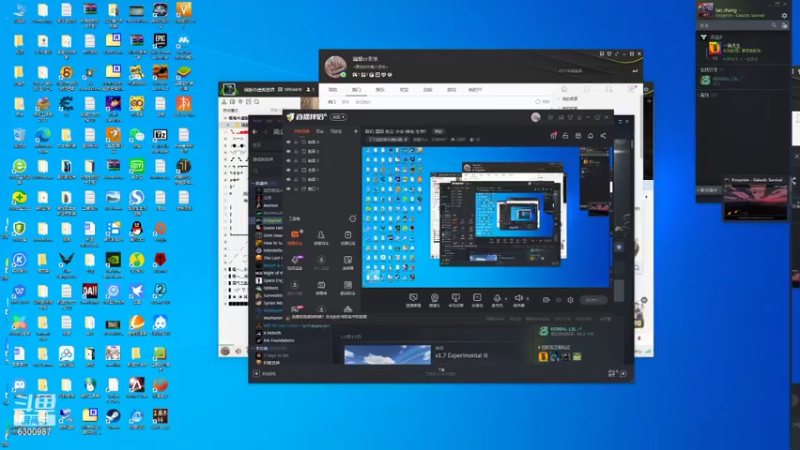Image resolution: width=800 pixels, height=450 pixels.
Task: Click the microphone icon in the streaming toolbar
Action: click(497, 298)
